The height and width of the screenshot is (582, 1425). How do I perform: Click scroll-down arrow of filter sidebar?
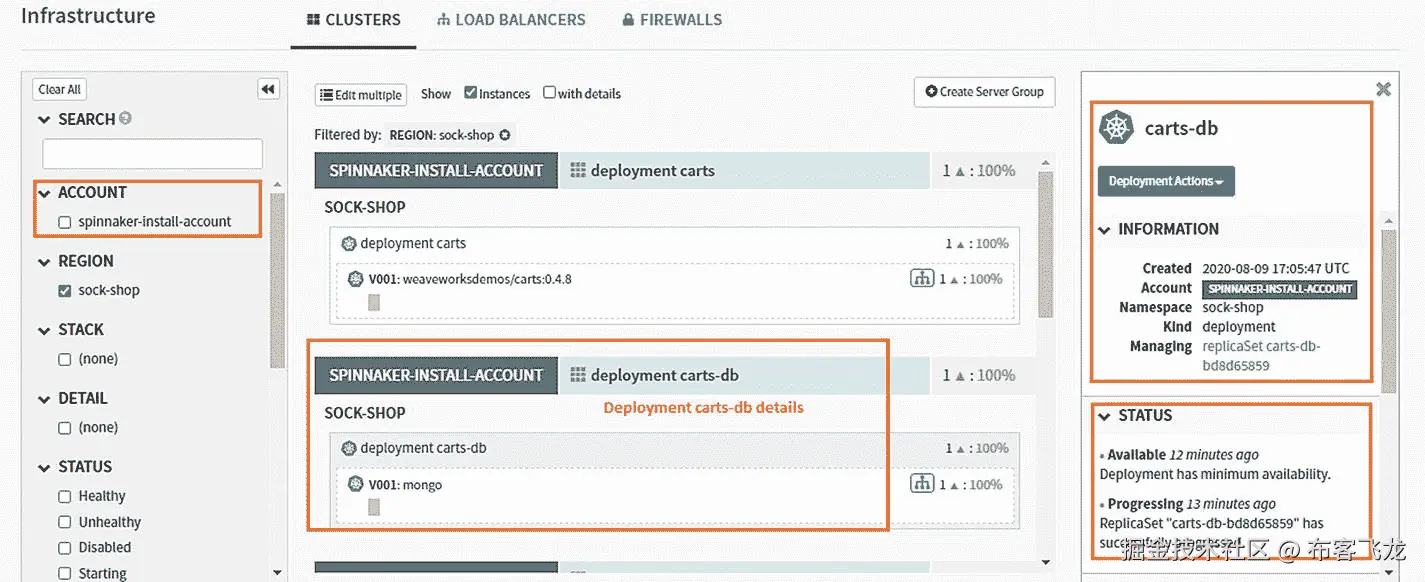tap(277, 573)
